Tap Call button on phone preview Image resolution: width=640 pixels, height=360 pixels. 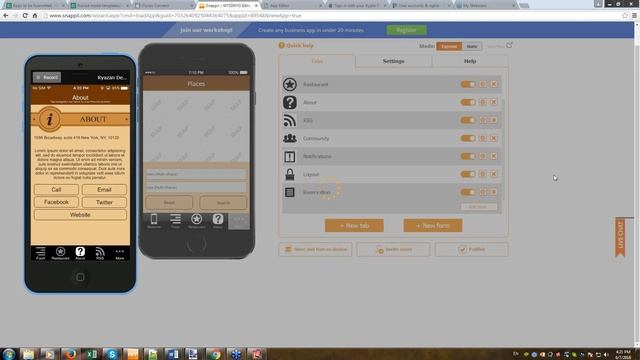(x=56, y=189)
